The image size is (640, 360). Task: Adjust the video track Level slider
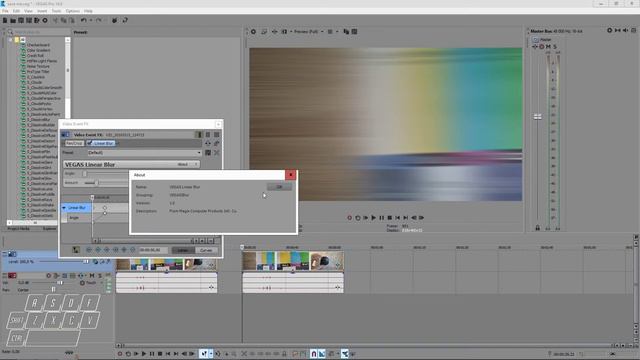coord(86,262)
